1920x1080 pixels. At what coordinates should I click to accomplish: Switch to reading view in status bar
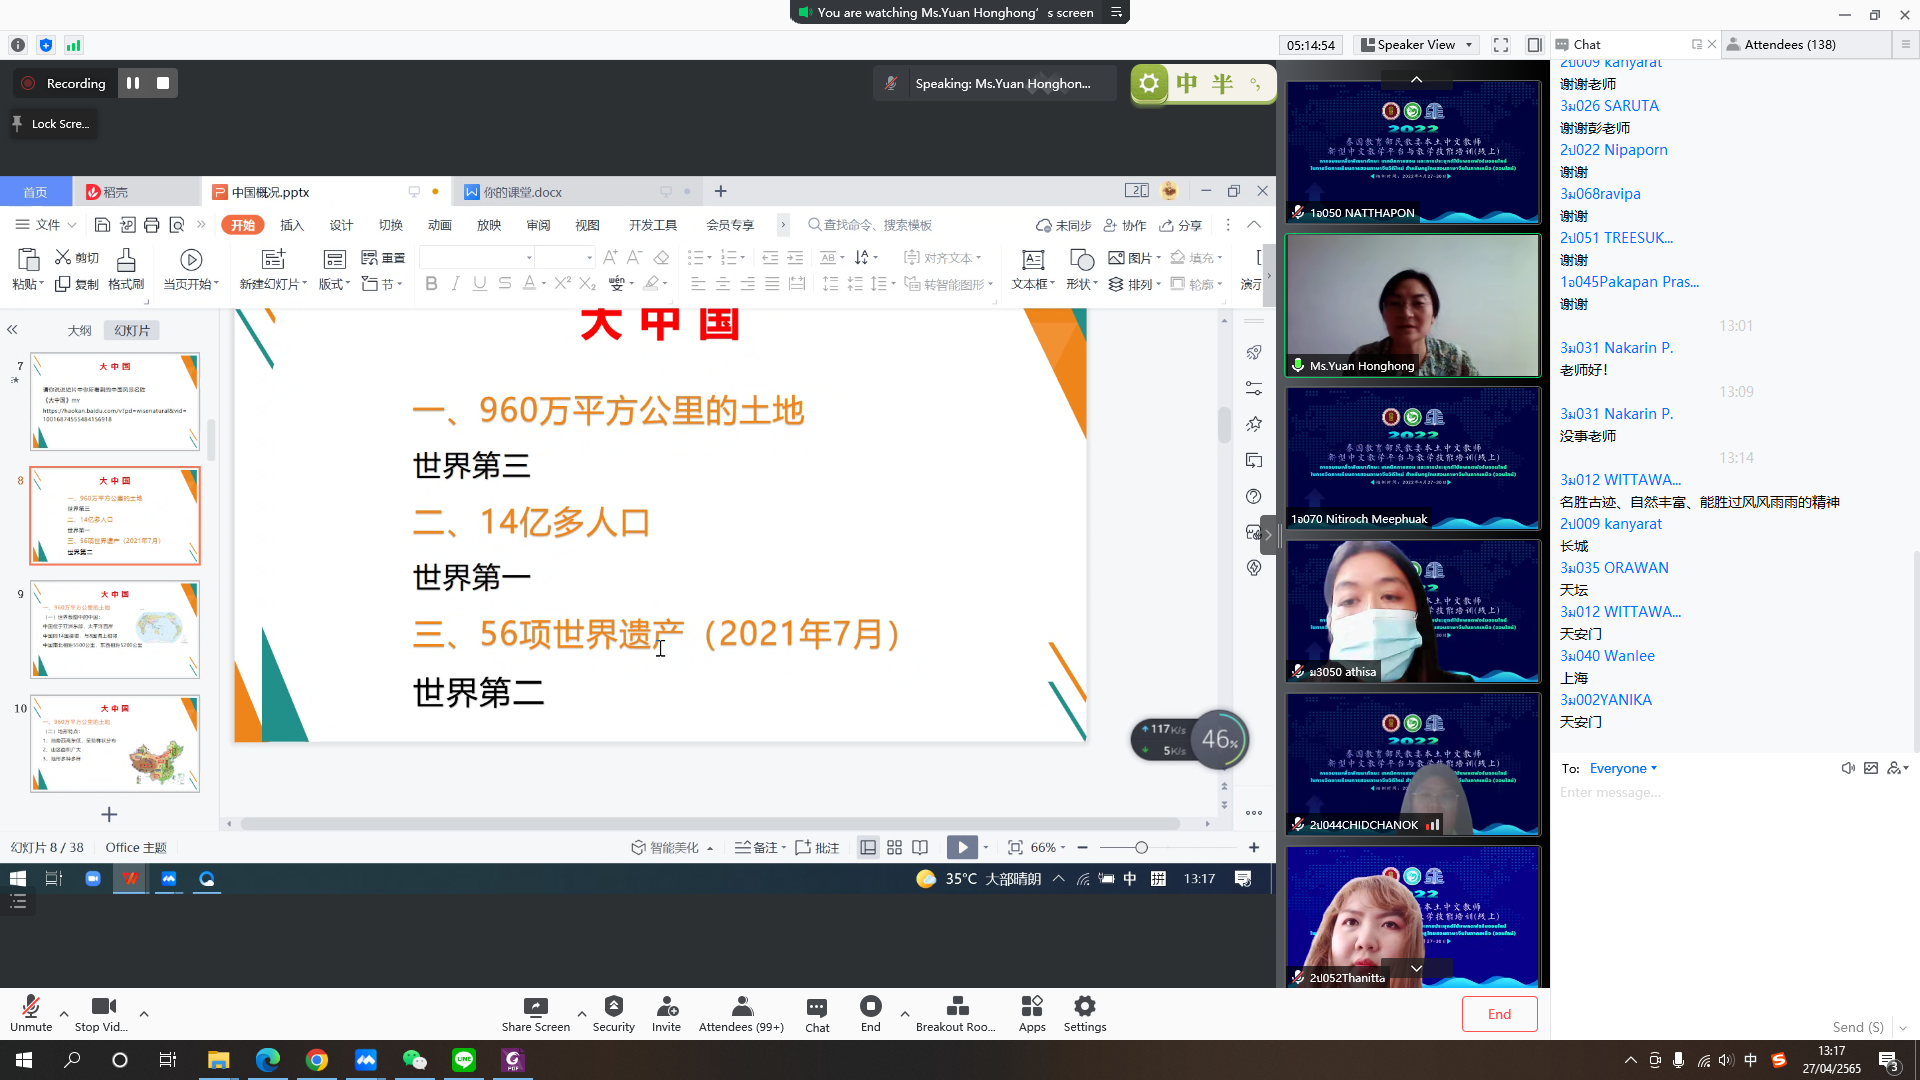tap(920, 847)
